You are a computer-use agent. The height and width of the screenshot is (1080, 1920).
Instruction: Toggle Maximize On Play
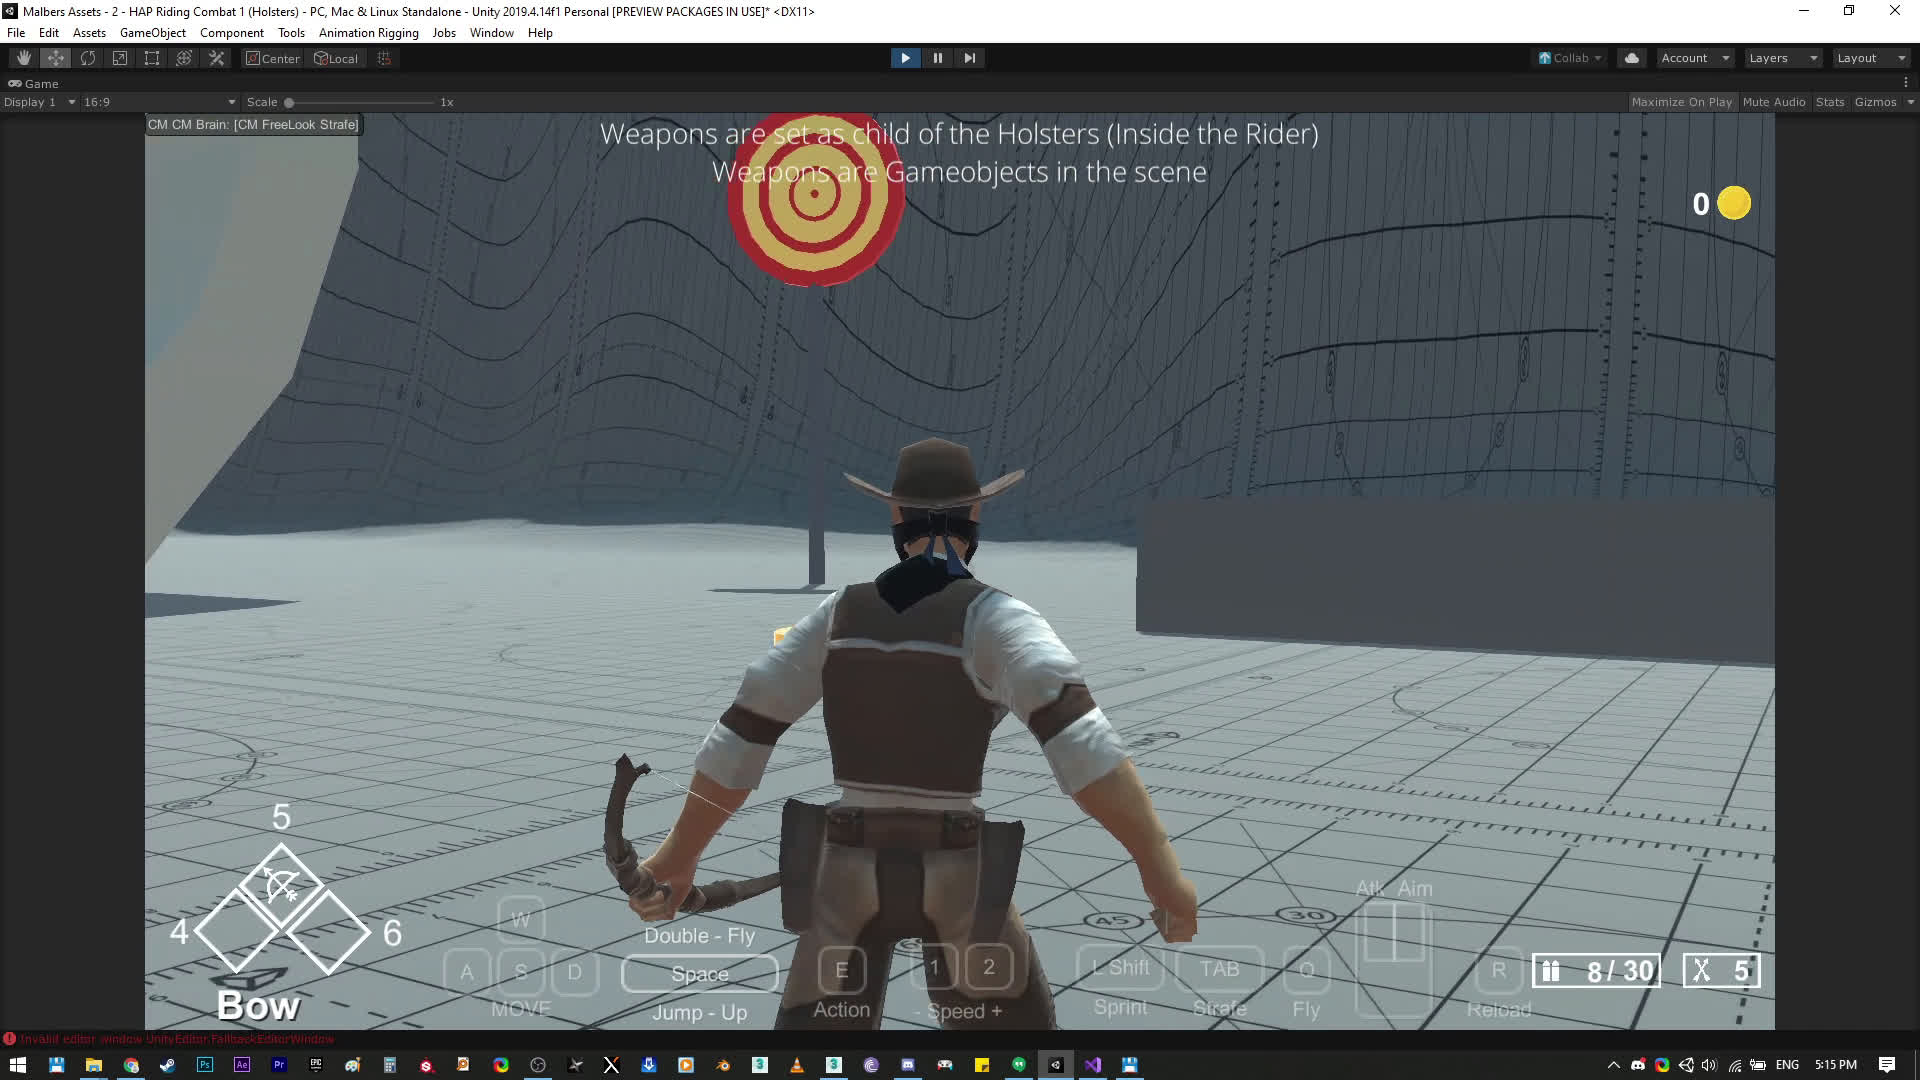coord(1681,102)
